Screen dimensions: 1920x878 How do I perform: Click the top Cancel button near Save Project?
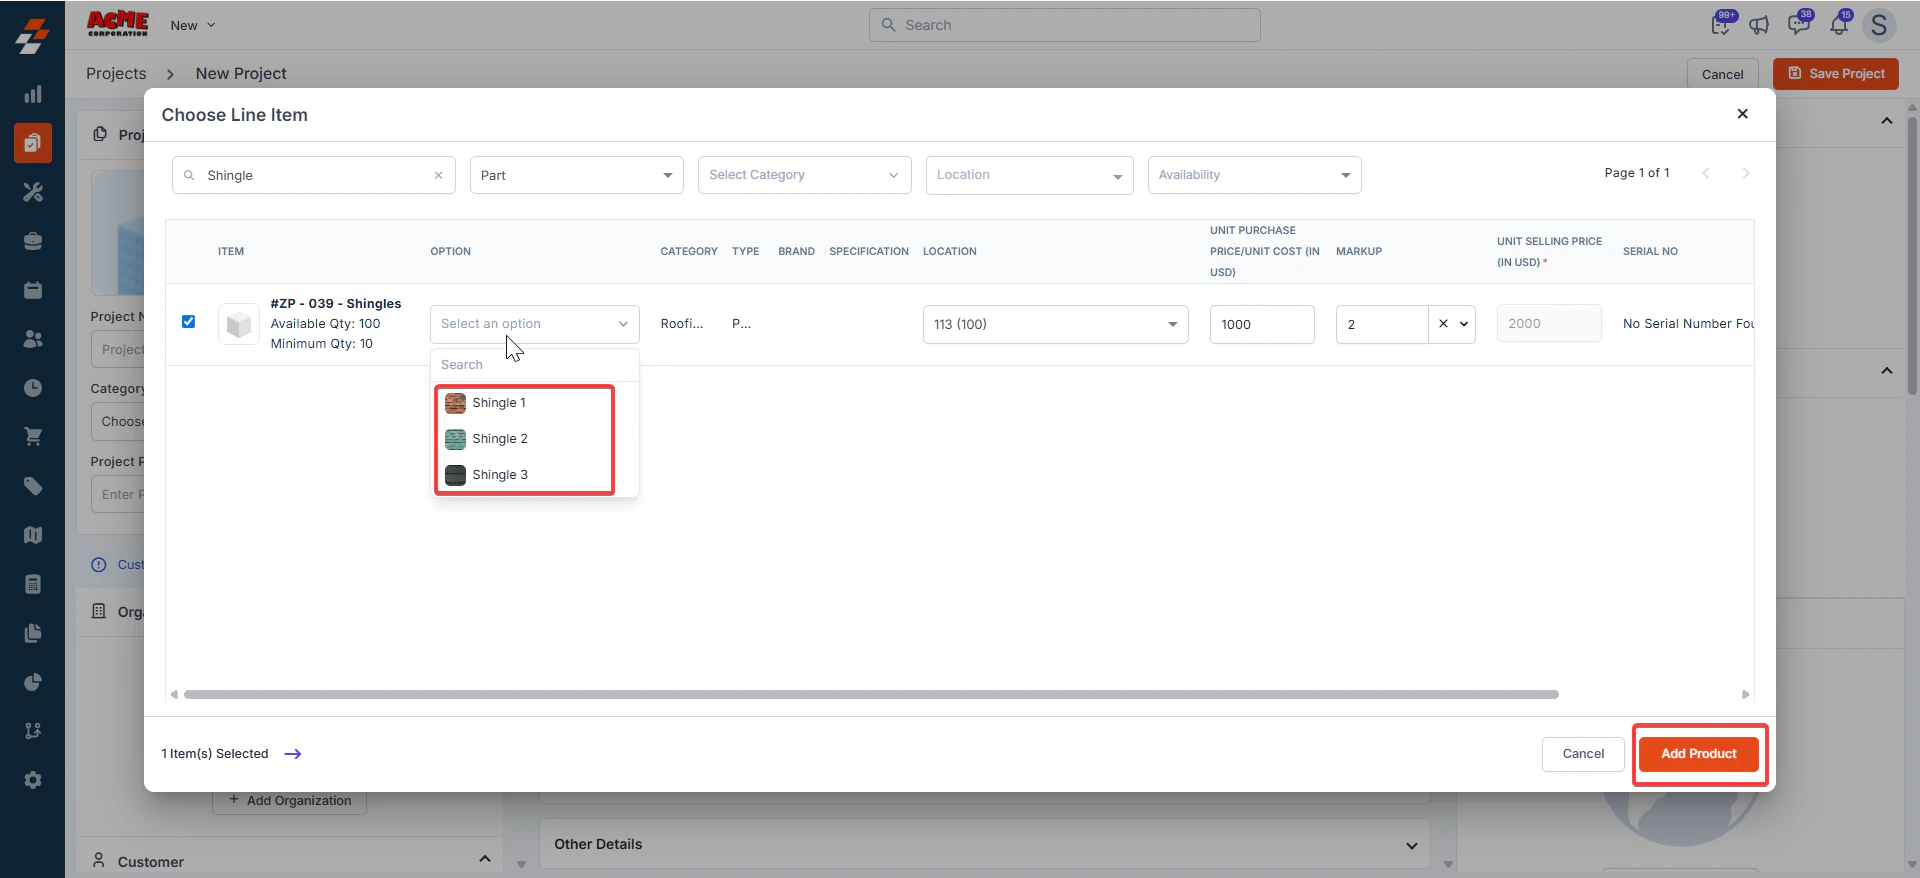1722,74
